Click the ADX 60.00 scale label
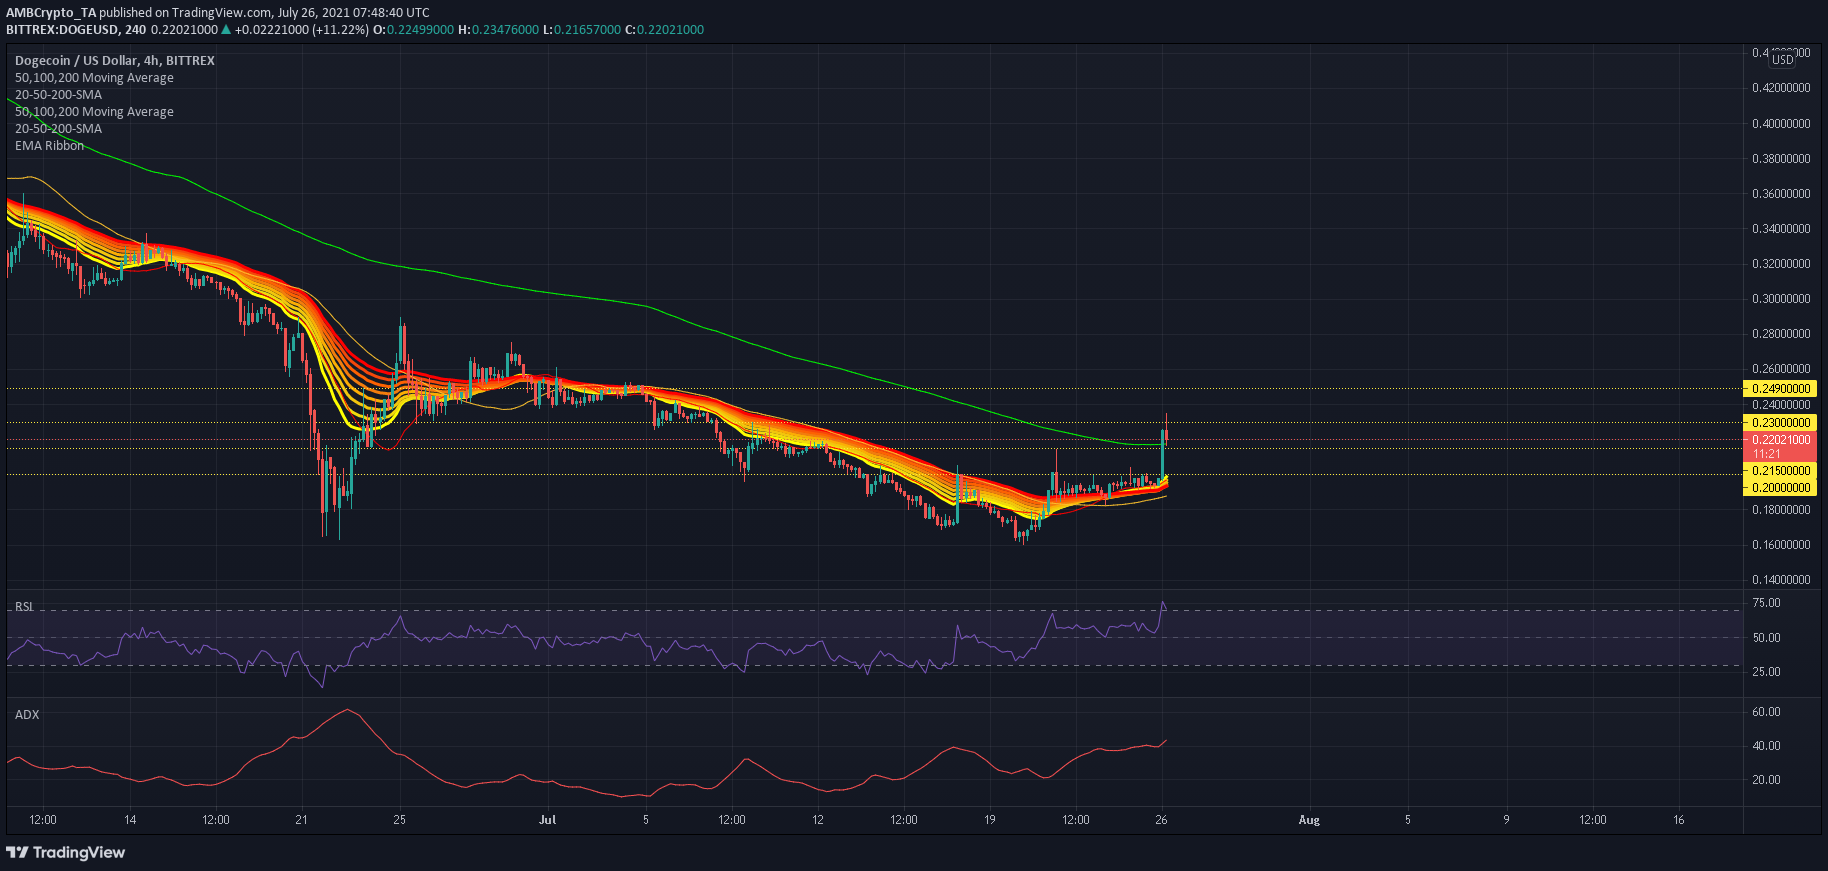Image resolution: width=1828 pixels, height=871 pixels. [x=1766, y=712]
